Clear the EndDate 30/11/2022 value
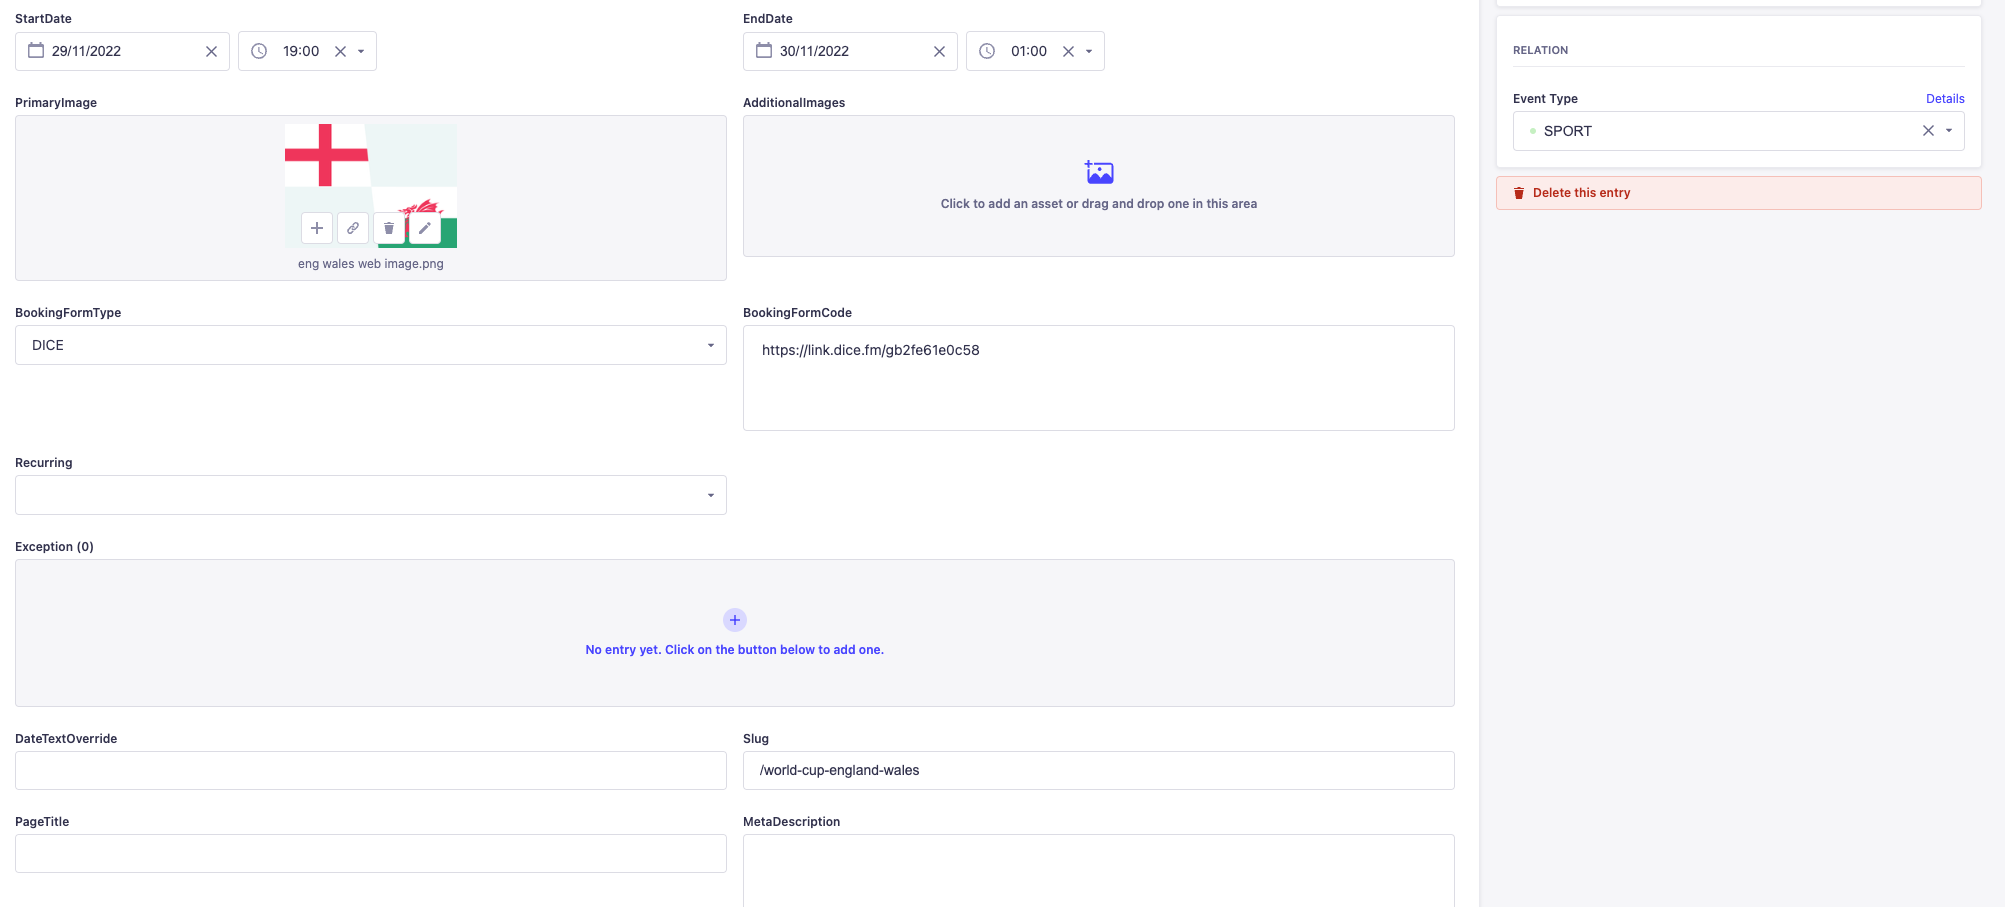The width and height of the screenshot is (2005, 907). (x=939, y=52)
